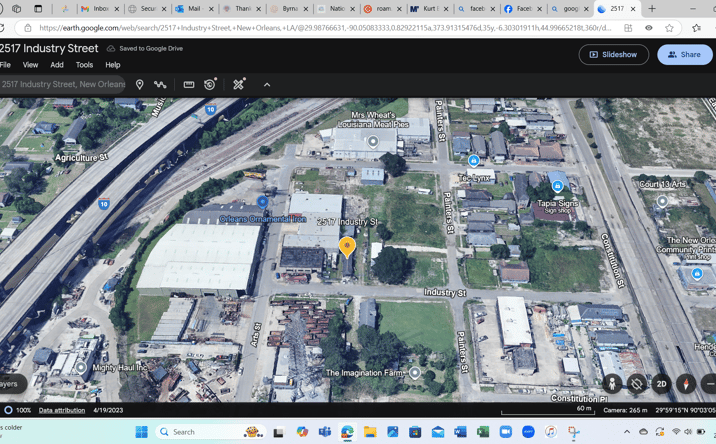
Task: Click the Share button
Action: coord(684,54)
